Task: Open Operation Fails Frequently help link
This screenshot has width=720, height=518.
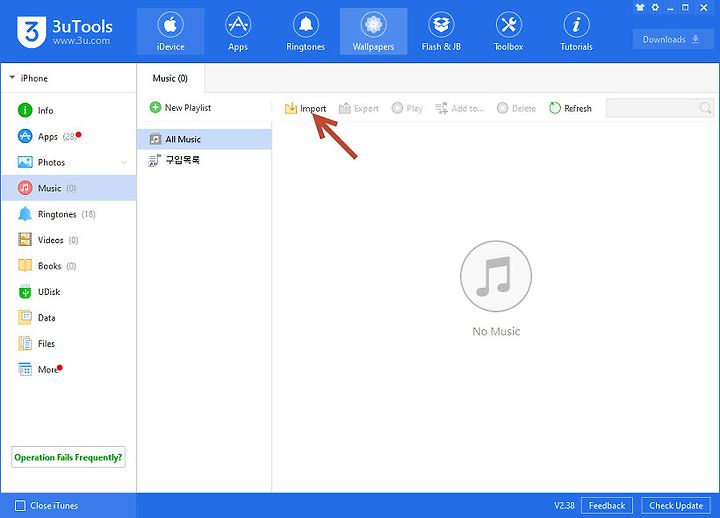Action: coord(68,457)
